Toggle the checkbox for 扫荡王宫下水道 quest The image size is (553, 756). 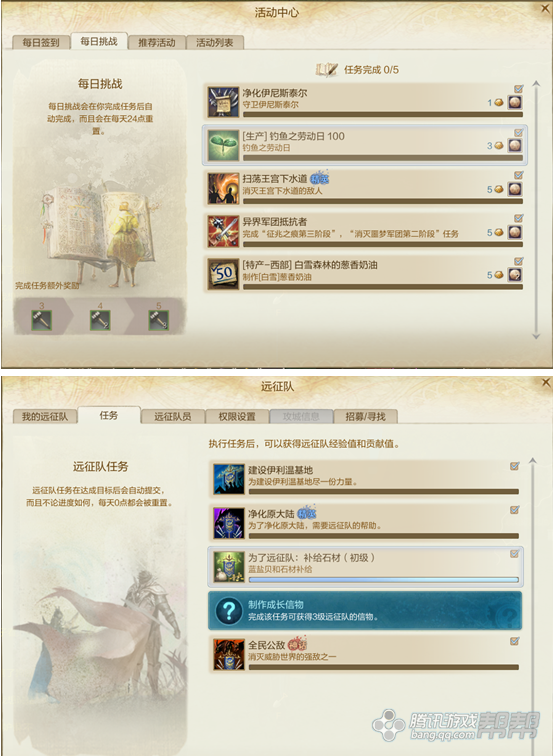518,175
